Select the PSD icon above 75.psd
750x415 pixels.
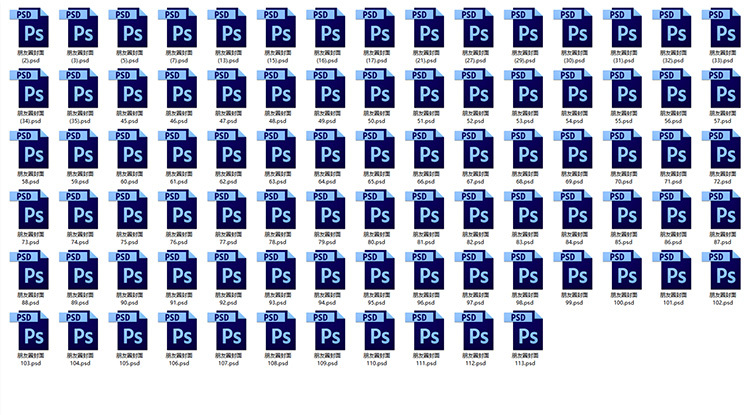(128, 209)
